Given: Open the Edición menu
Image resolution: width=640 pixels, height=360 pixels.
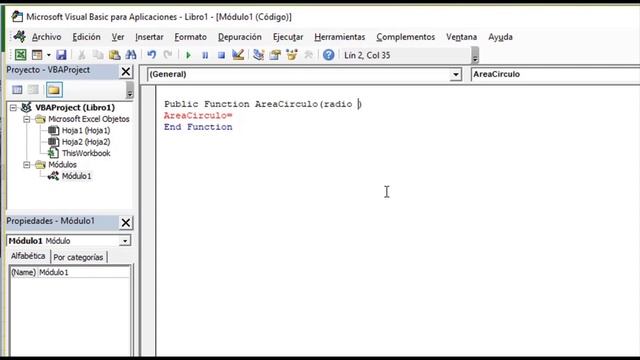Looking at the screenshot, I should tap(86, 37).
